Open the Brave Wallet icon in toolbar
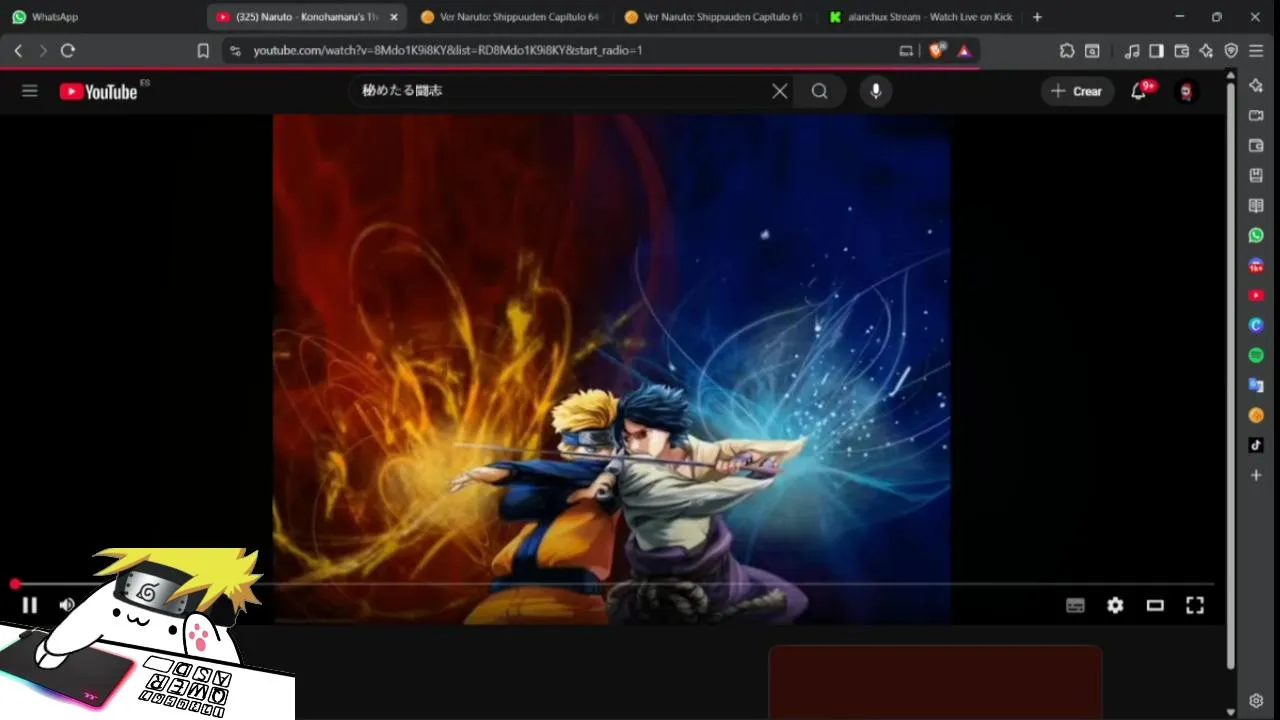This screenshot has width=1280, height=720. pyautogui.click(x=1181, y=50)
